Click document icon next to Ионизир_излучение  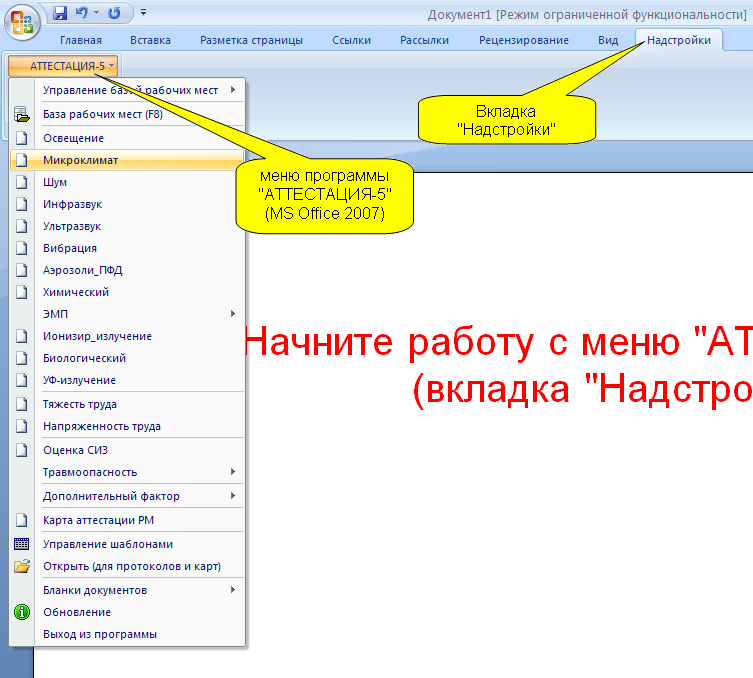22,336
